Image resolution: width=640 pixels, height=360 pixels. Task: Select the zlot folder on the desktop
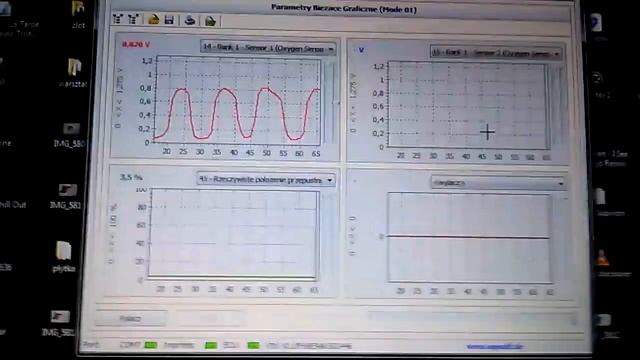[x=78, y=15]
